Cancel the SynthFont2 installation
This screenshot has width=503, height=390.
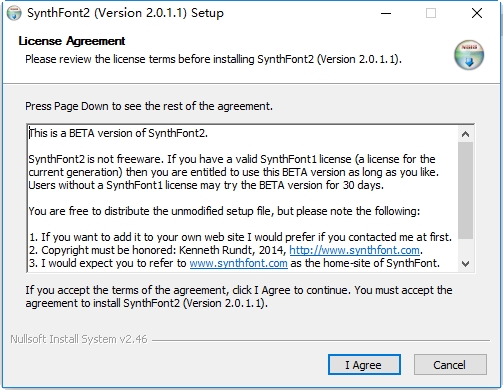450,365
